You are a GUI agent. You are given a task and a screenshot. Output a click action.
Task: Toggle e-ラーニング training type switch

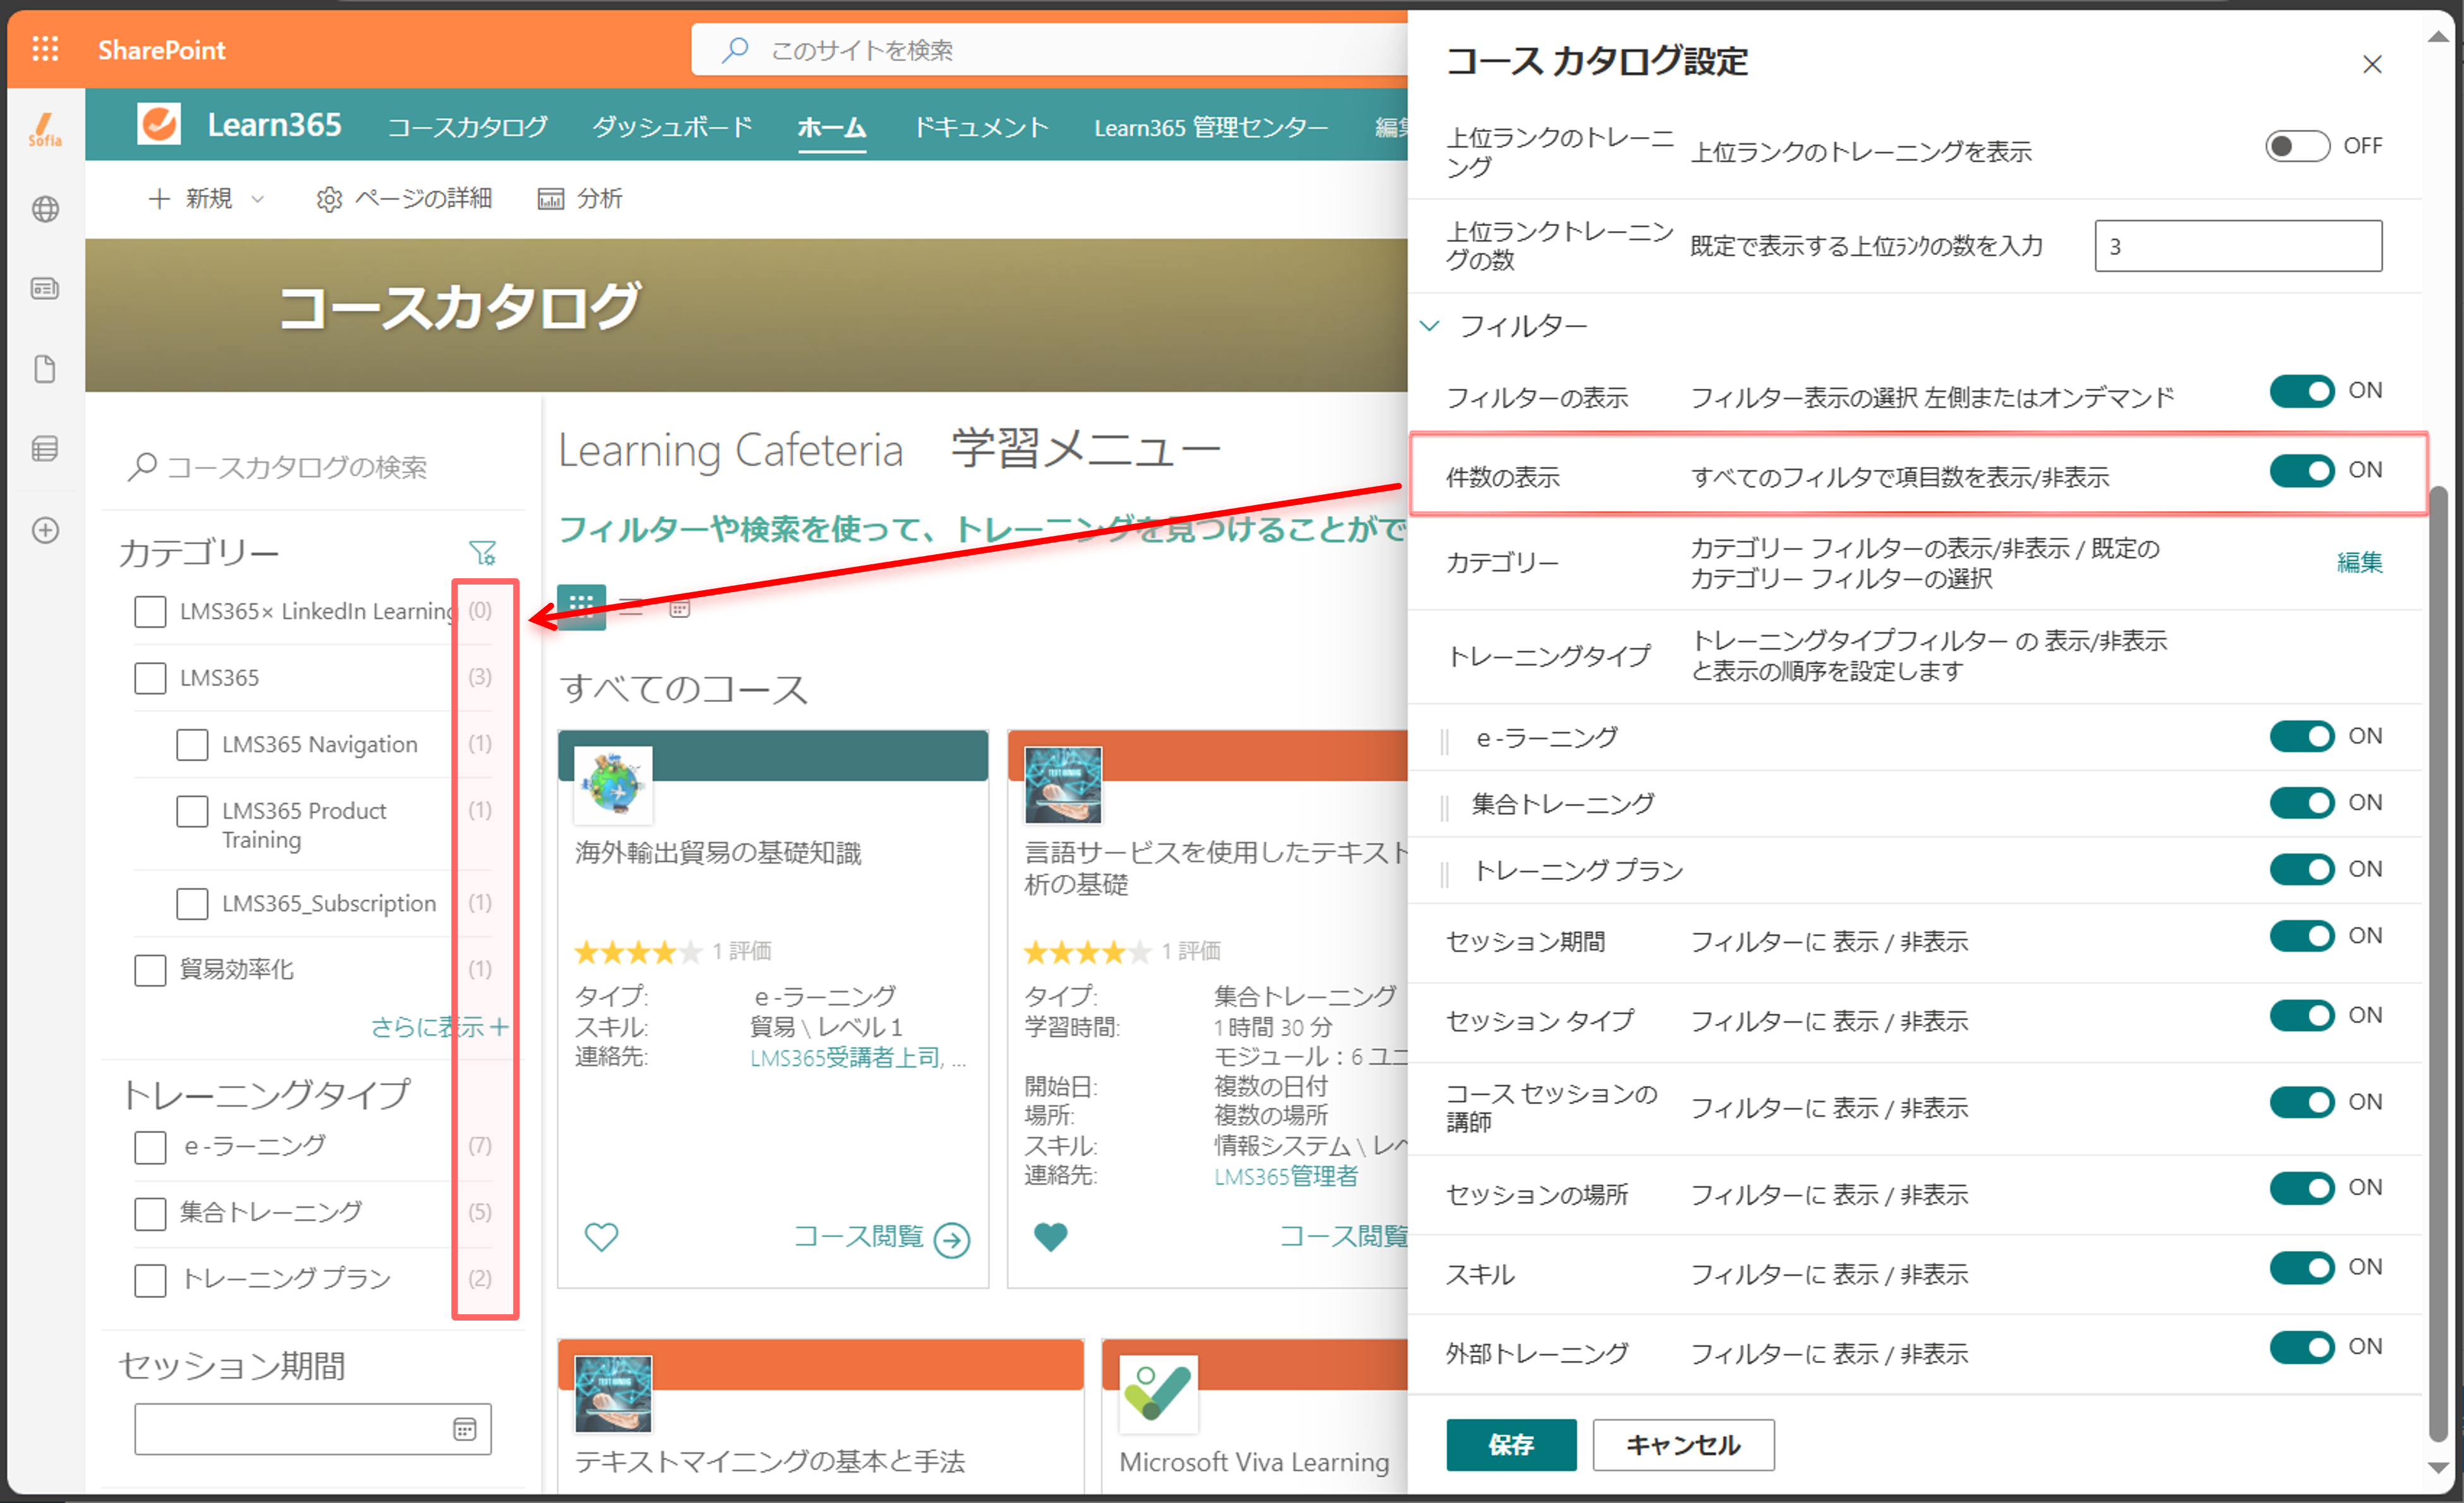click(2302, 737)
